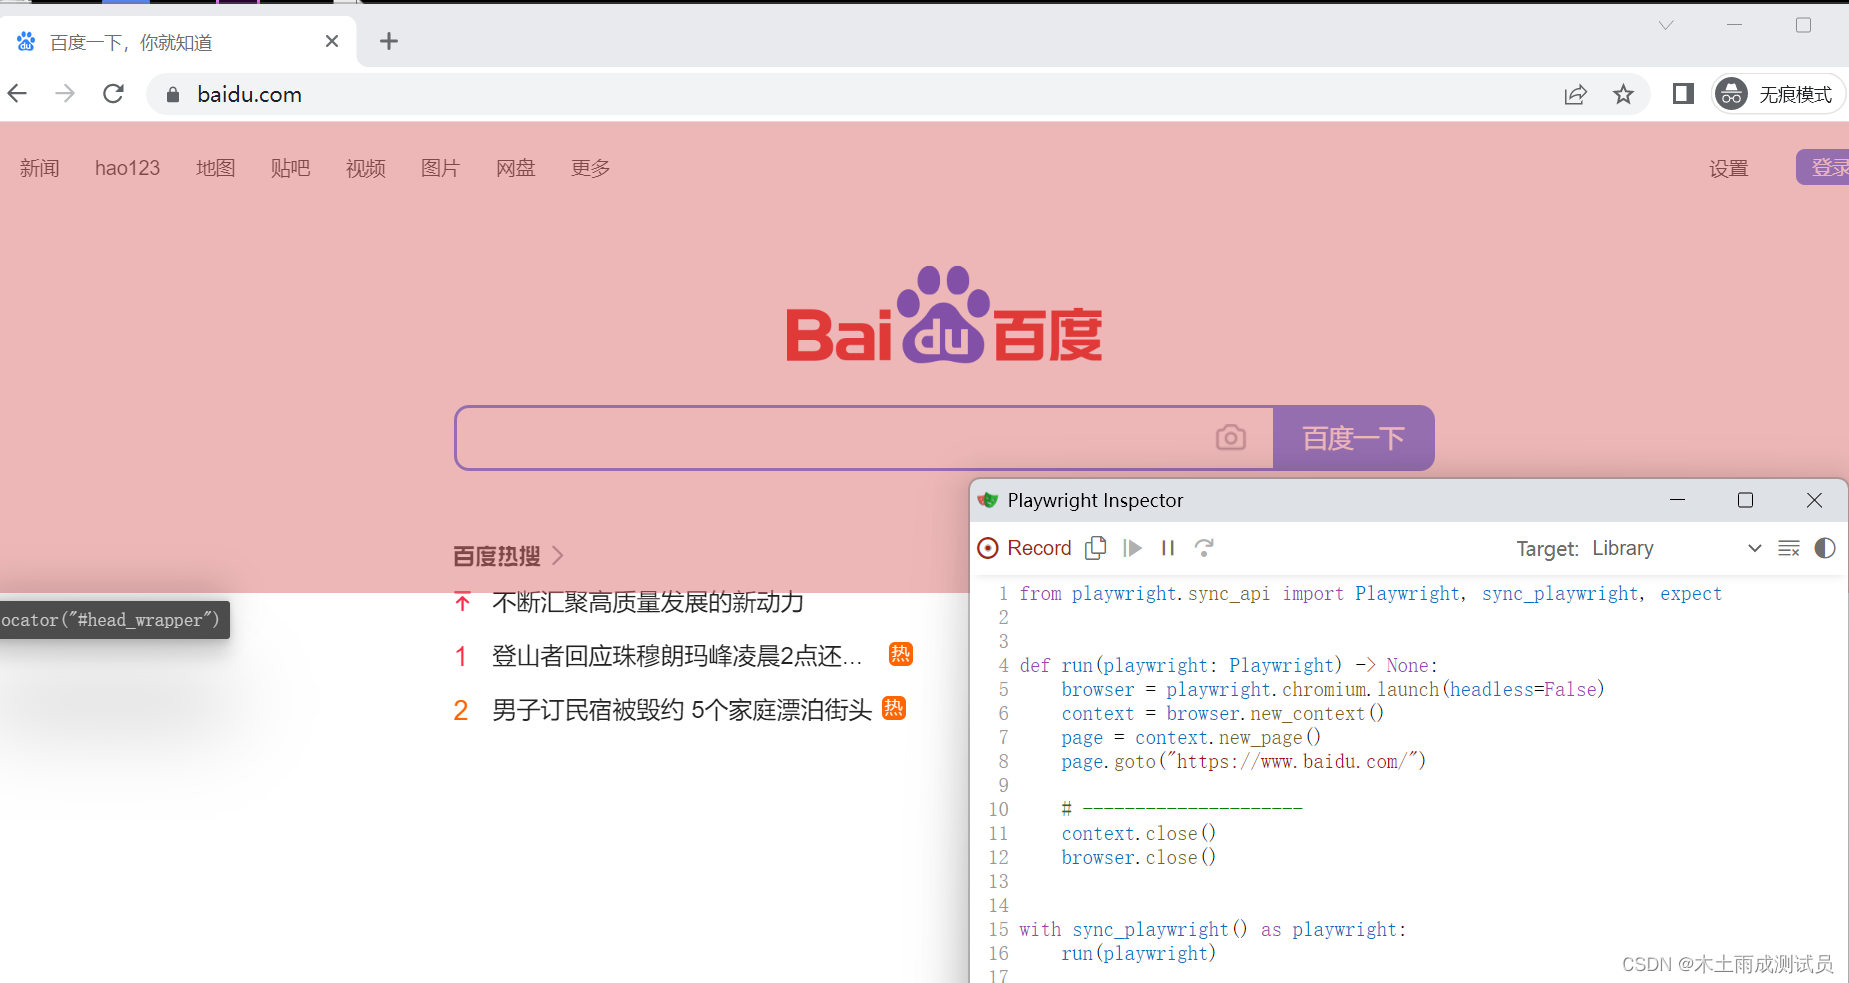Minimize the Chrome browser window
Image resolution: width=1849 pixels, height=983 pixels.
point(1735,25)
